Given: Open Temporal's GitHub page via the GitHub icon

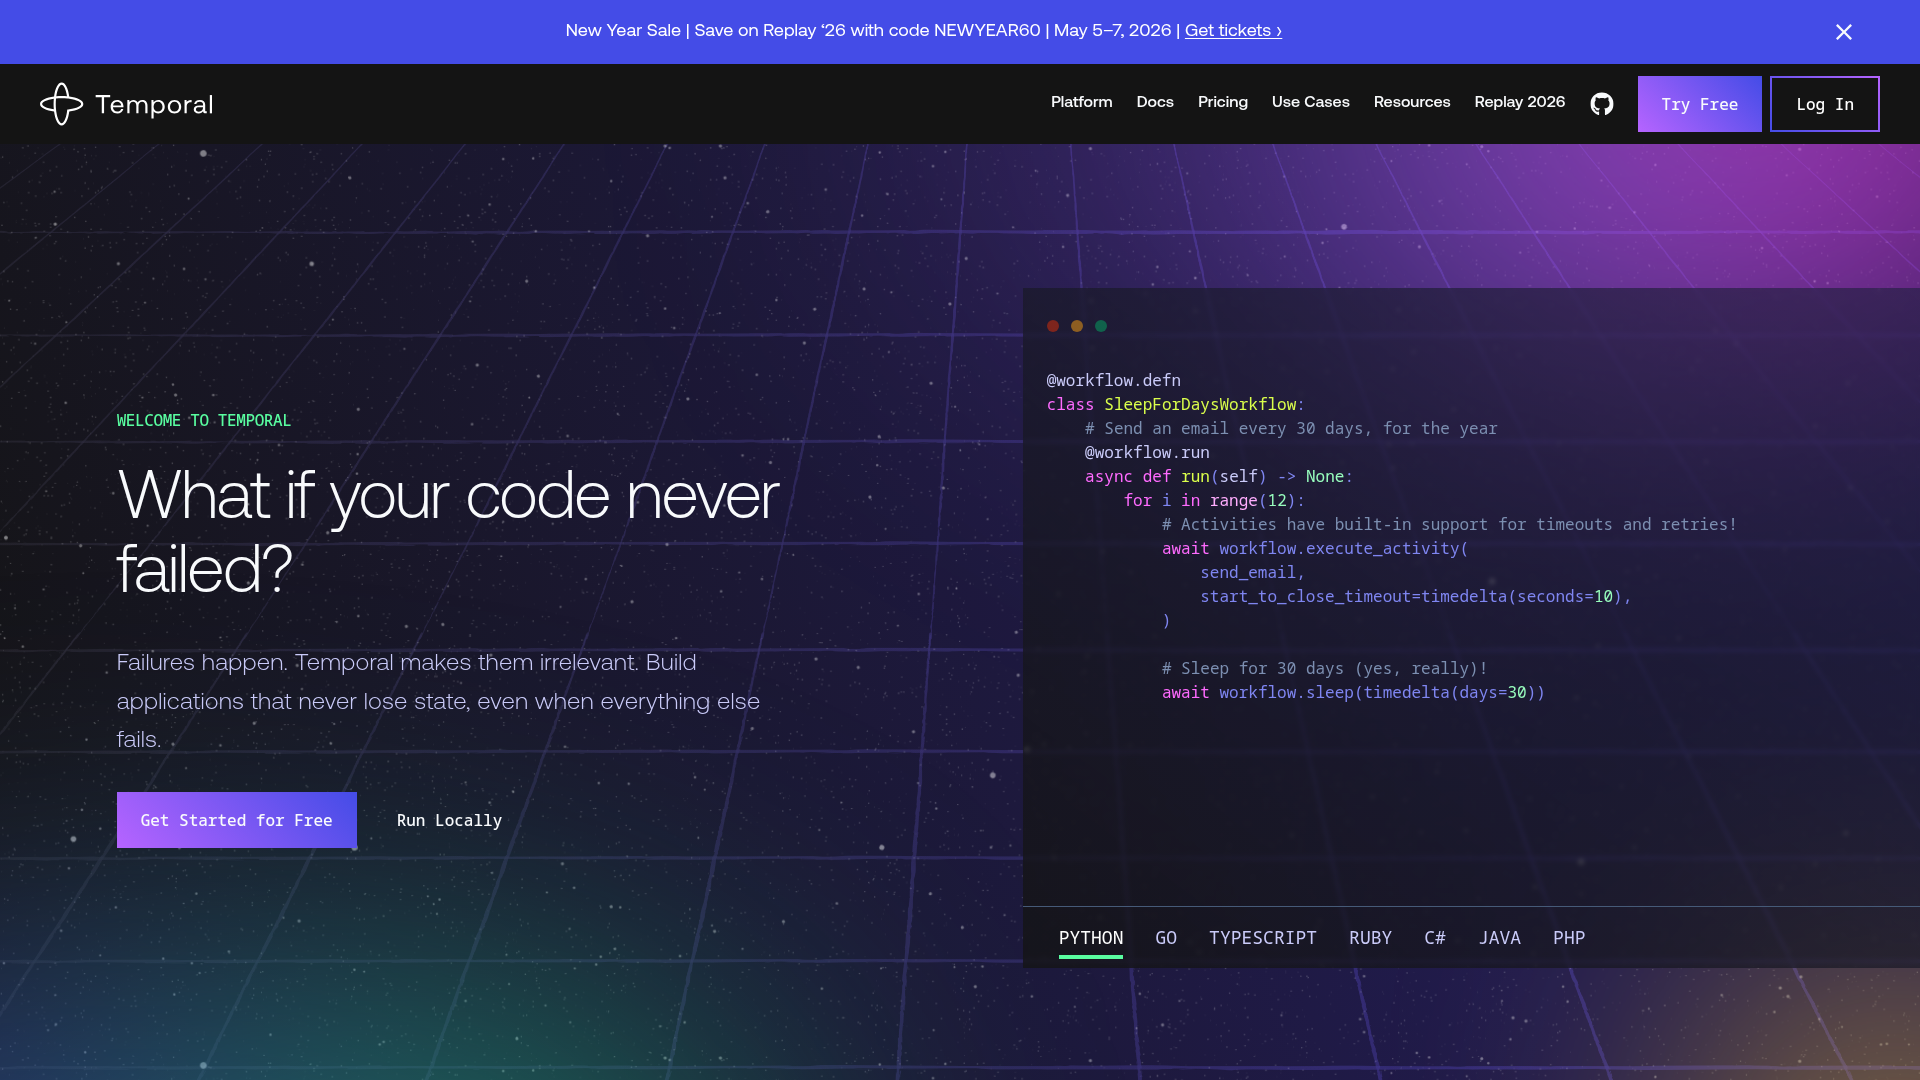Looking at the screenshot, I should tap(1601, 103).
